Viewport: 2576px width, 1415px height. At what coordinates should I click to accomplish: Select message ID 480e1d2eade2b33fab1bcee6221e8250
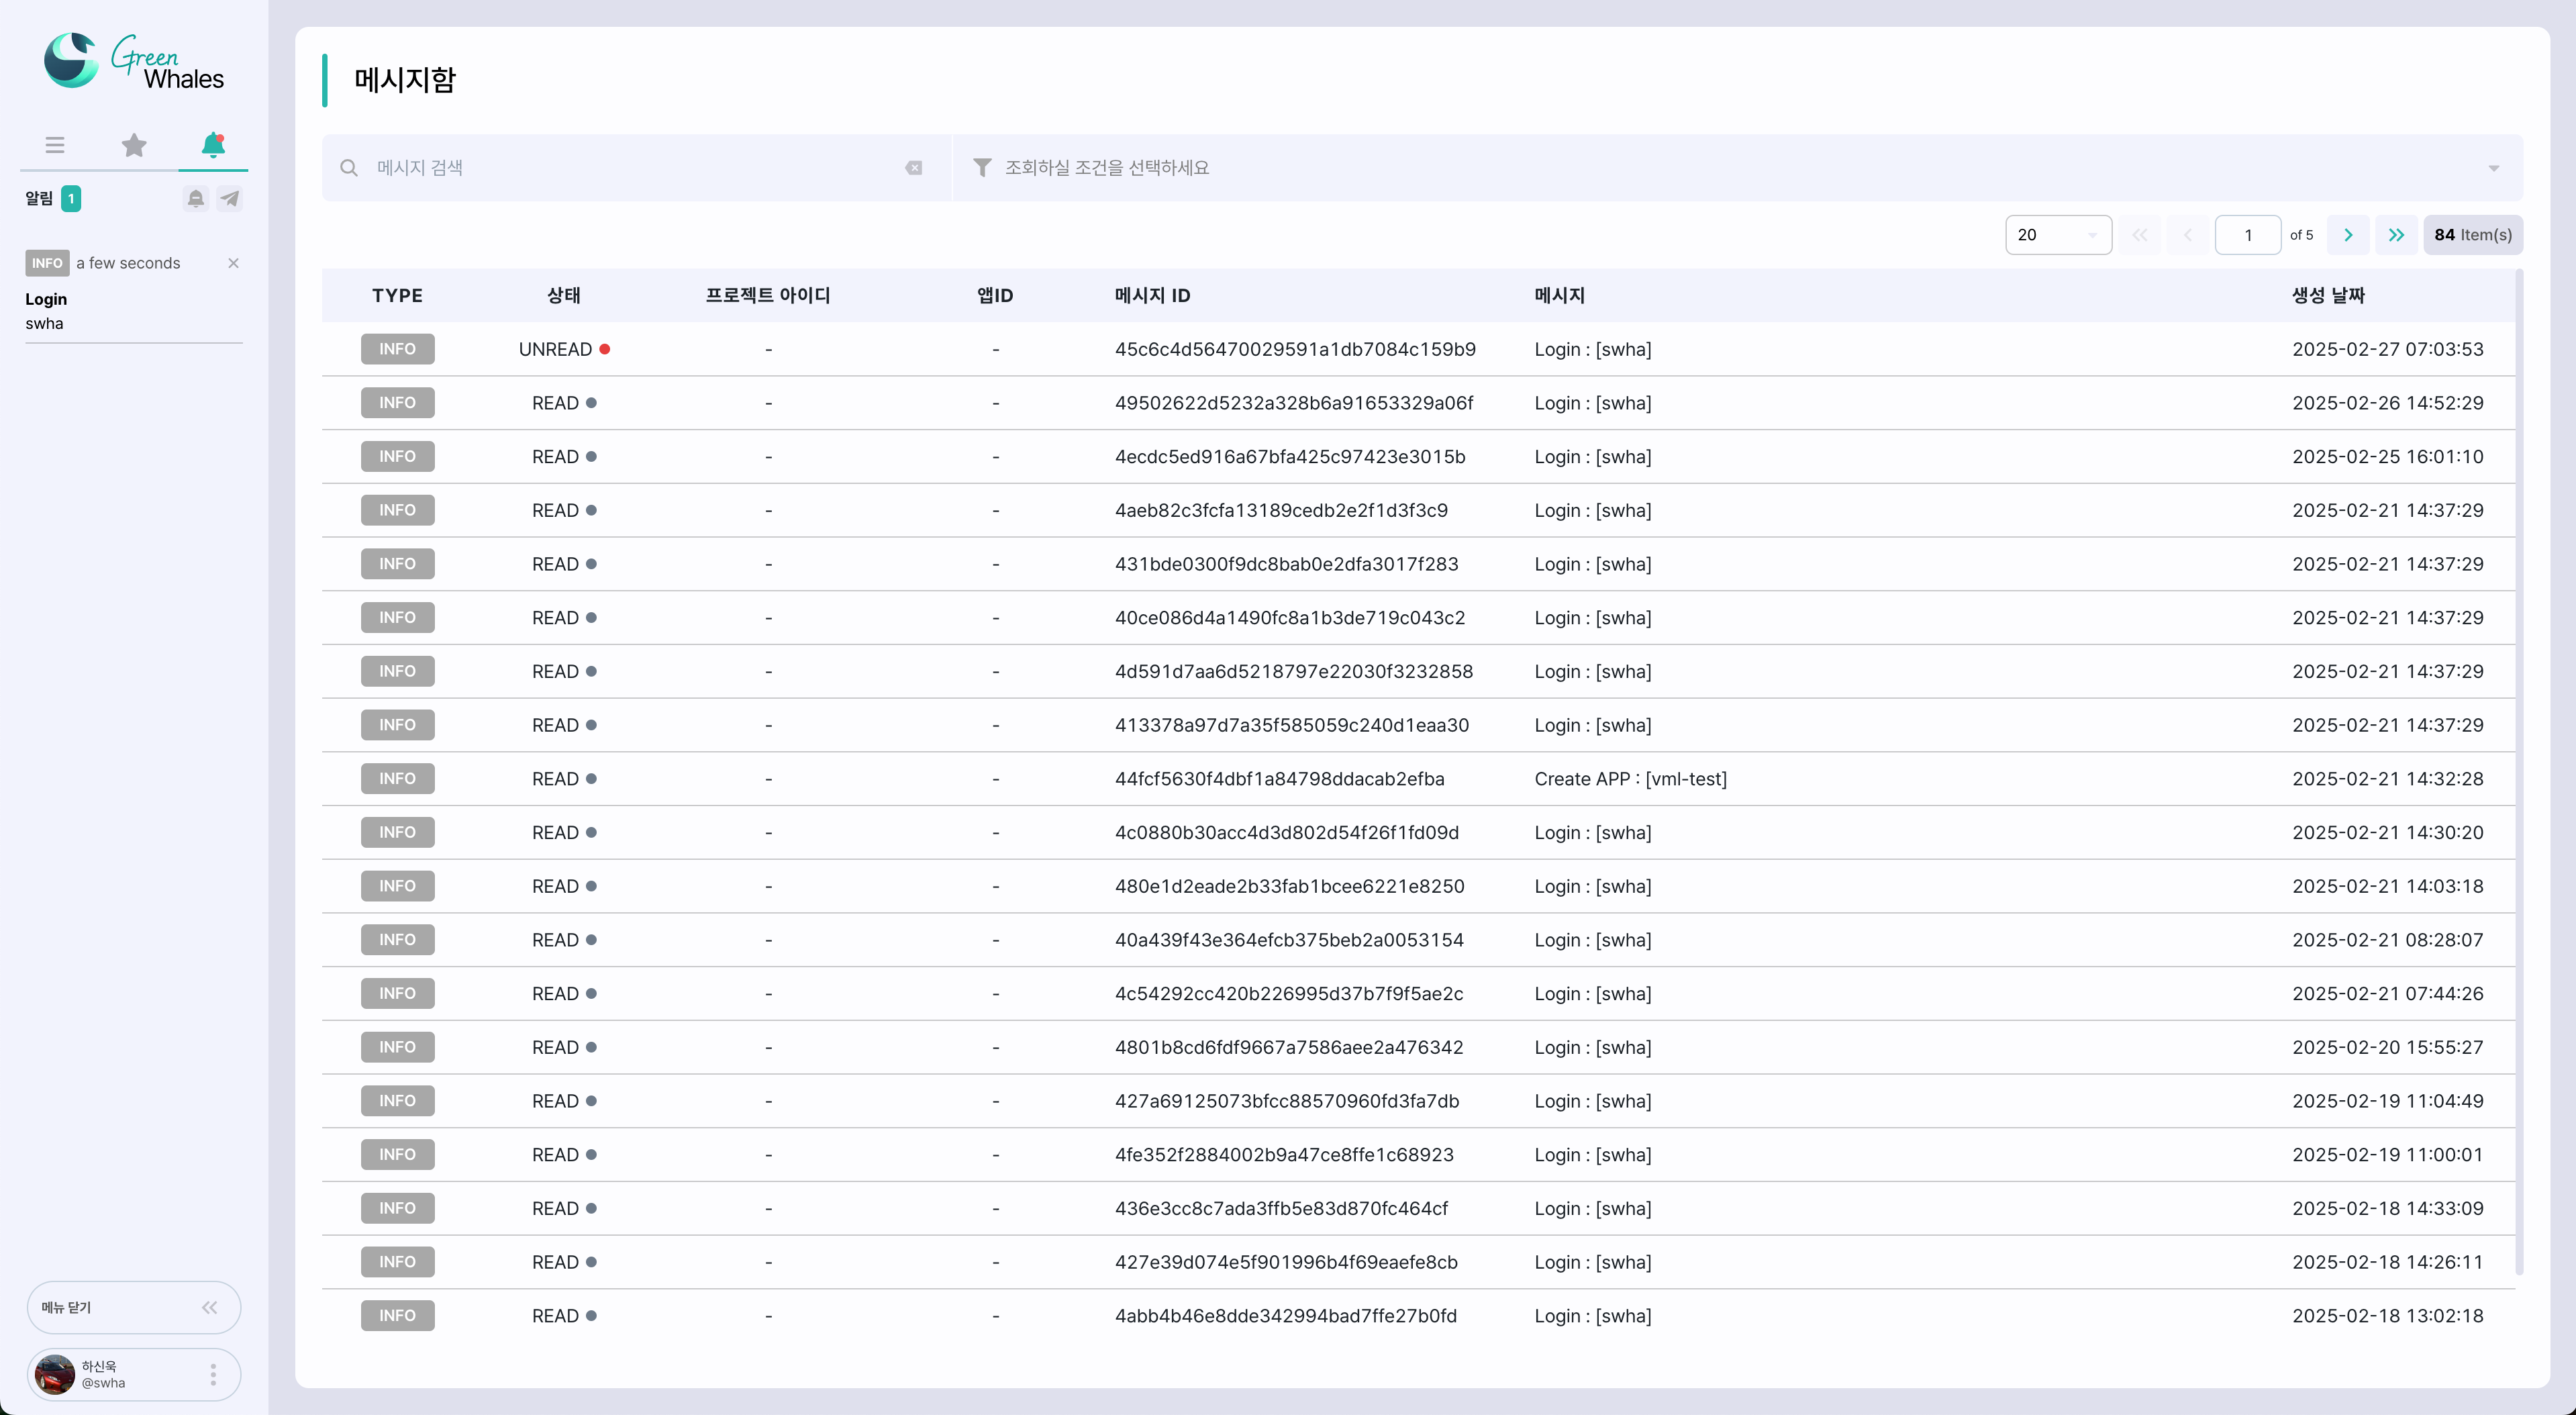click(1289, 886)
